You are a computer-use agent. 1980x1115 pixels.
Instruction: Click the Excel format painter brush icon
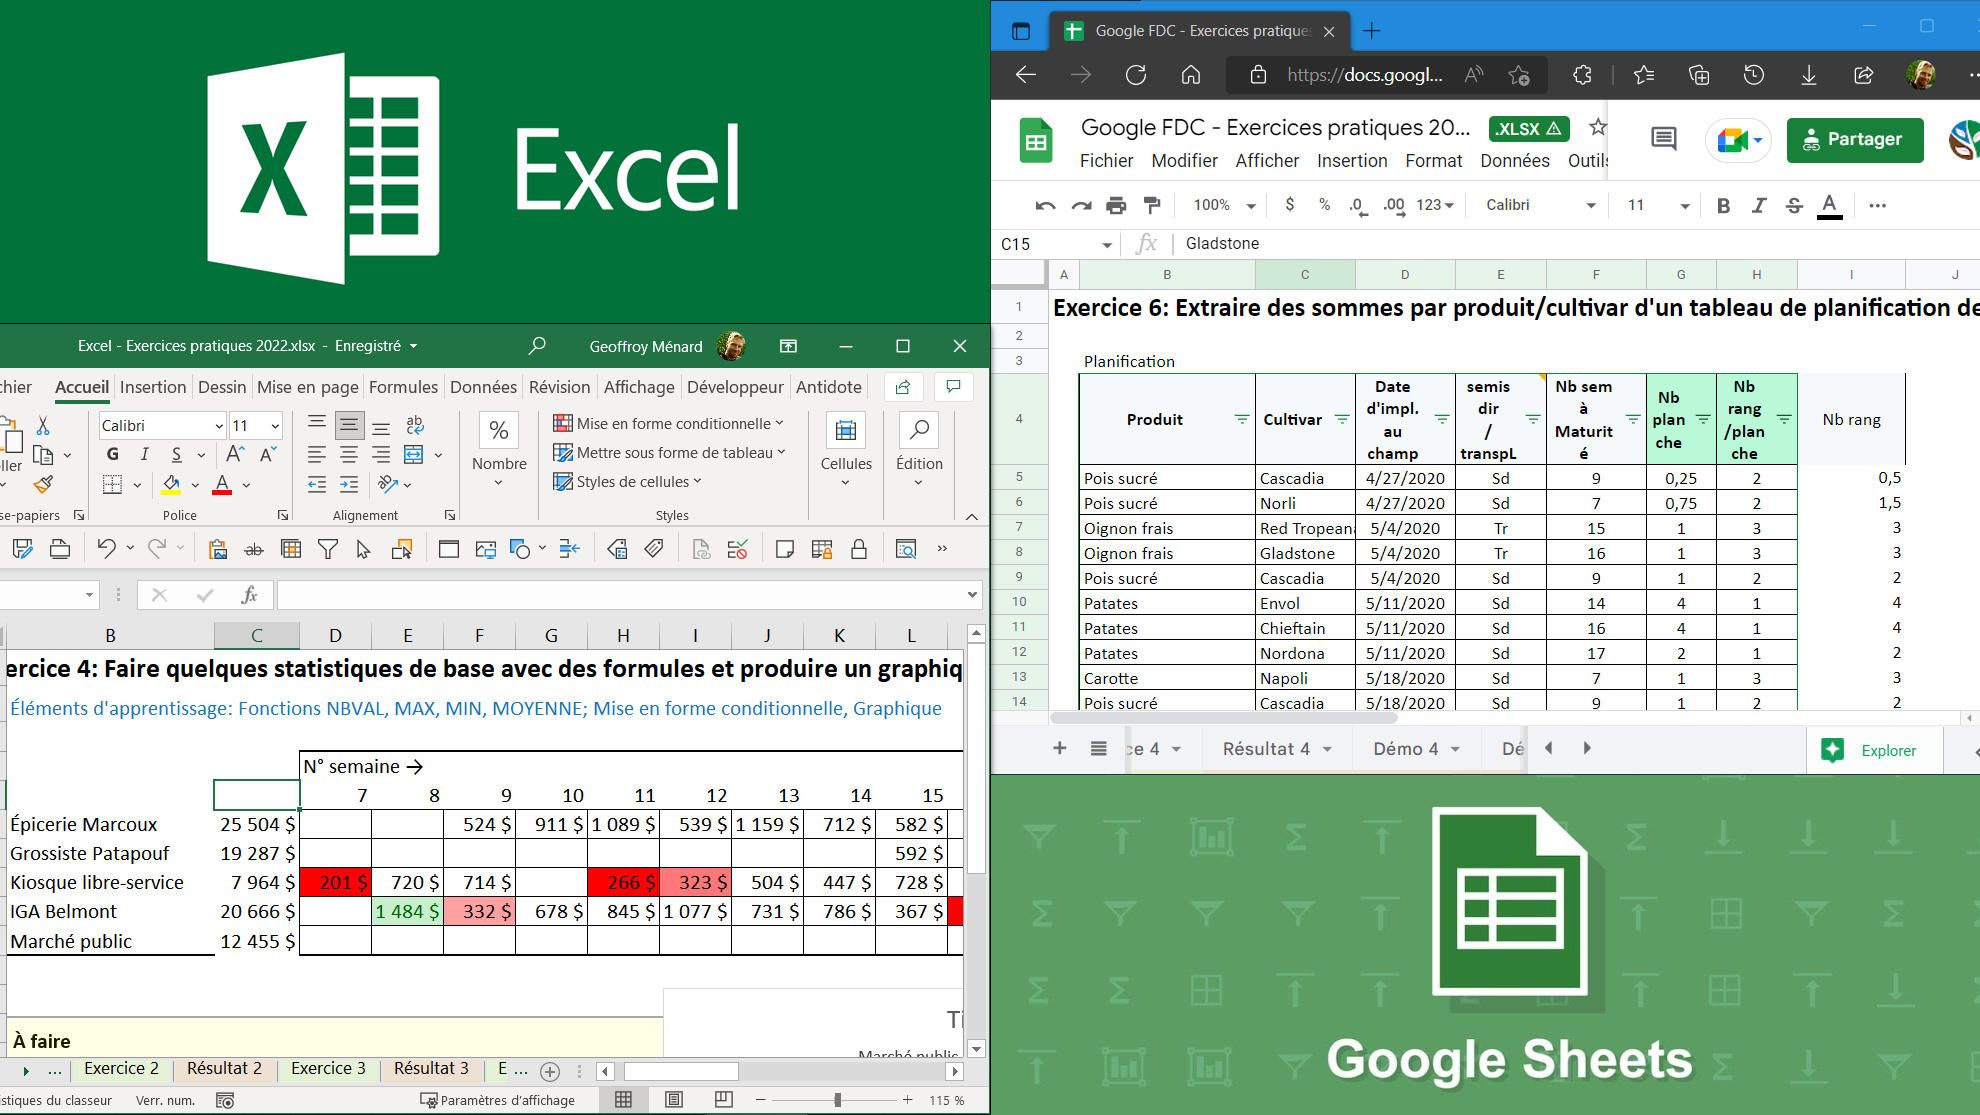pos(42,485)
